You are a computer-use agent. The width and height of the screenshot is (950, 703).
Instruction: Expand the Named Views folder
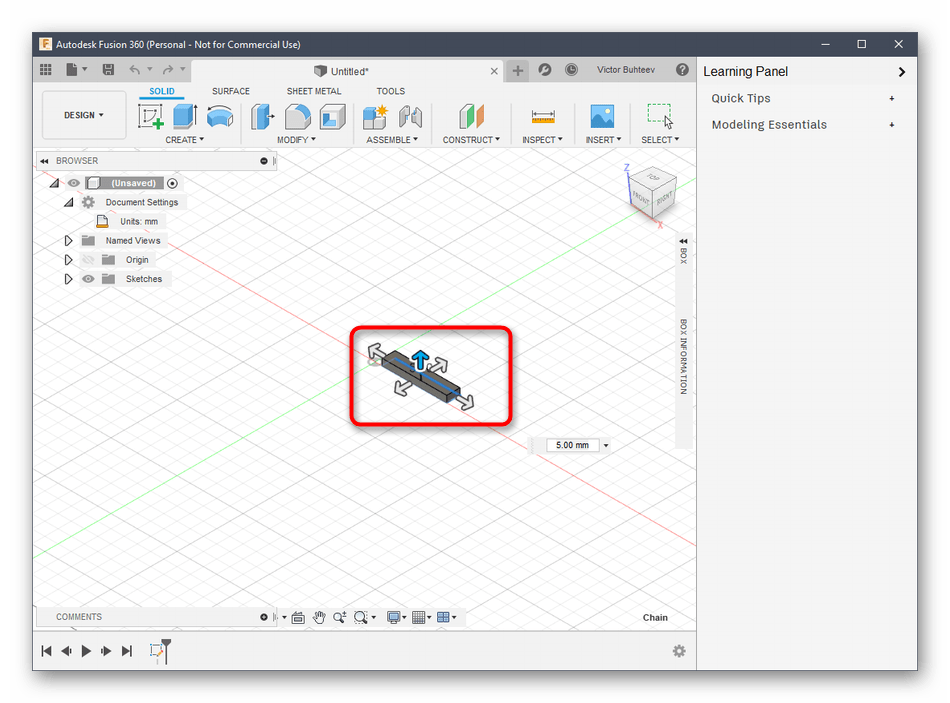(68, 241)
